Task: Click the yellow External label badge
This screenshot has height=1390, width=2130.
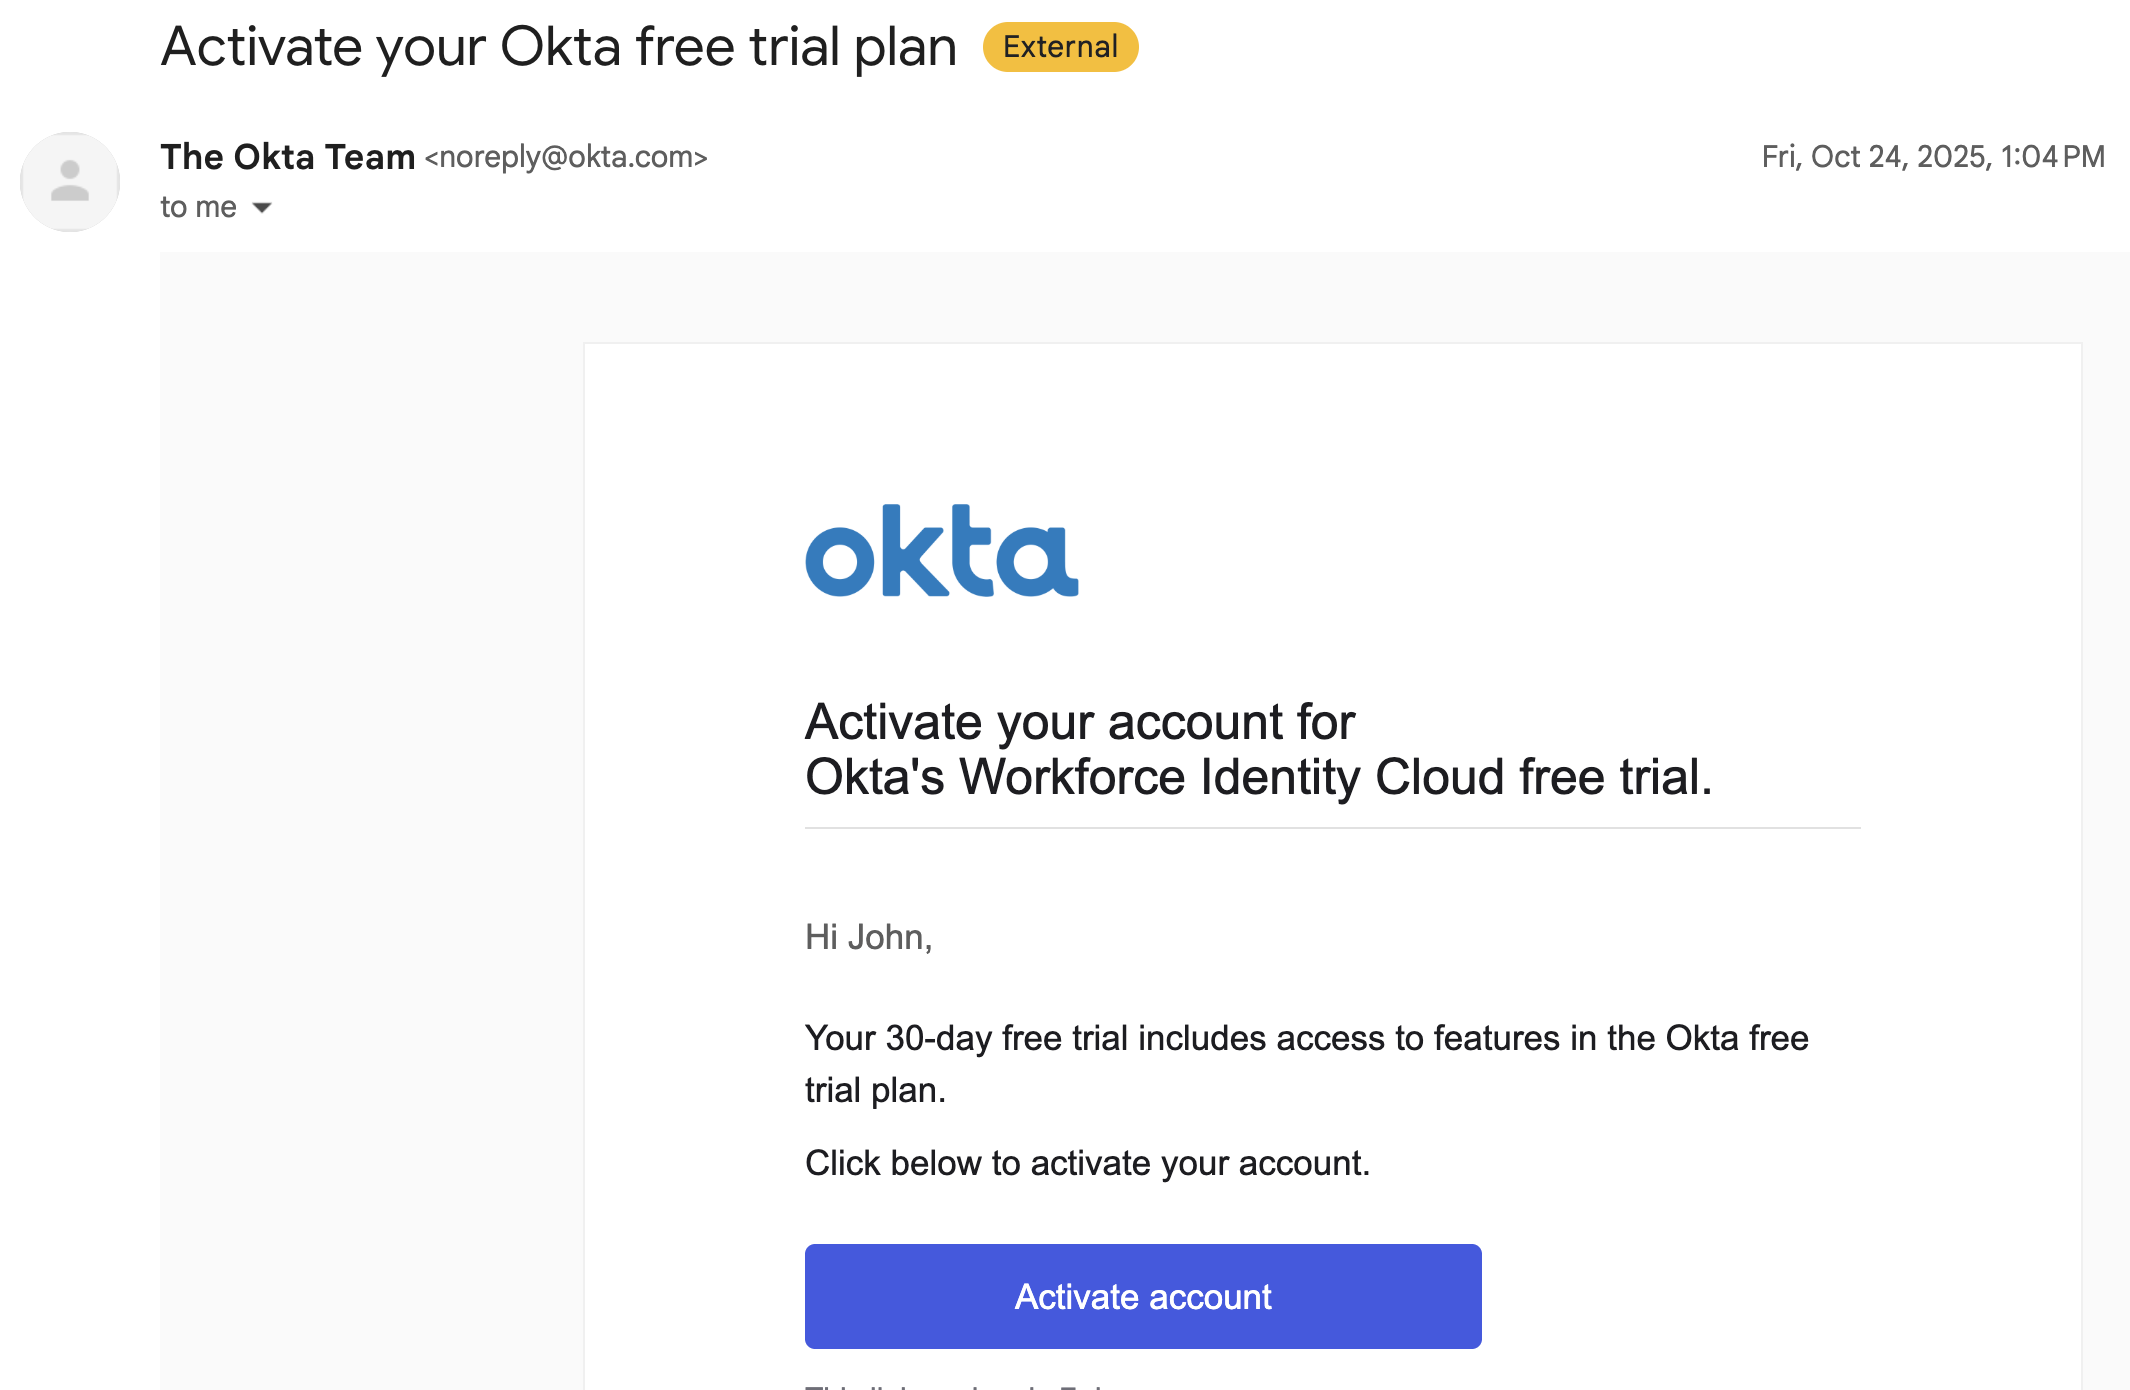Action: click(x=1060, y=47)
